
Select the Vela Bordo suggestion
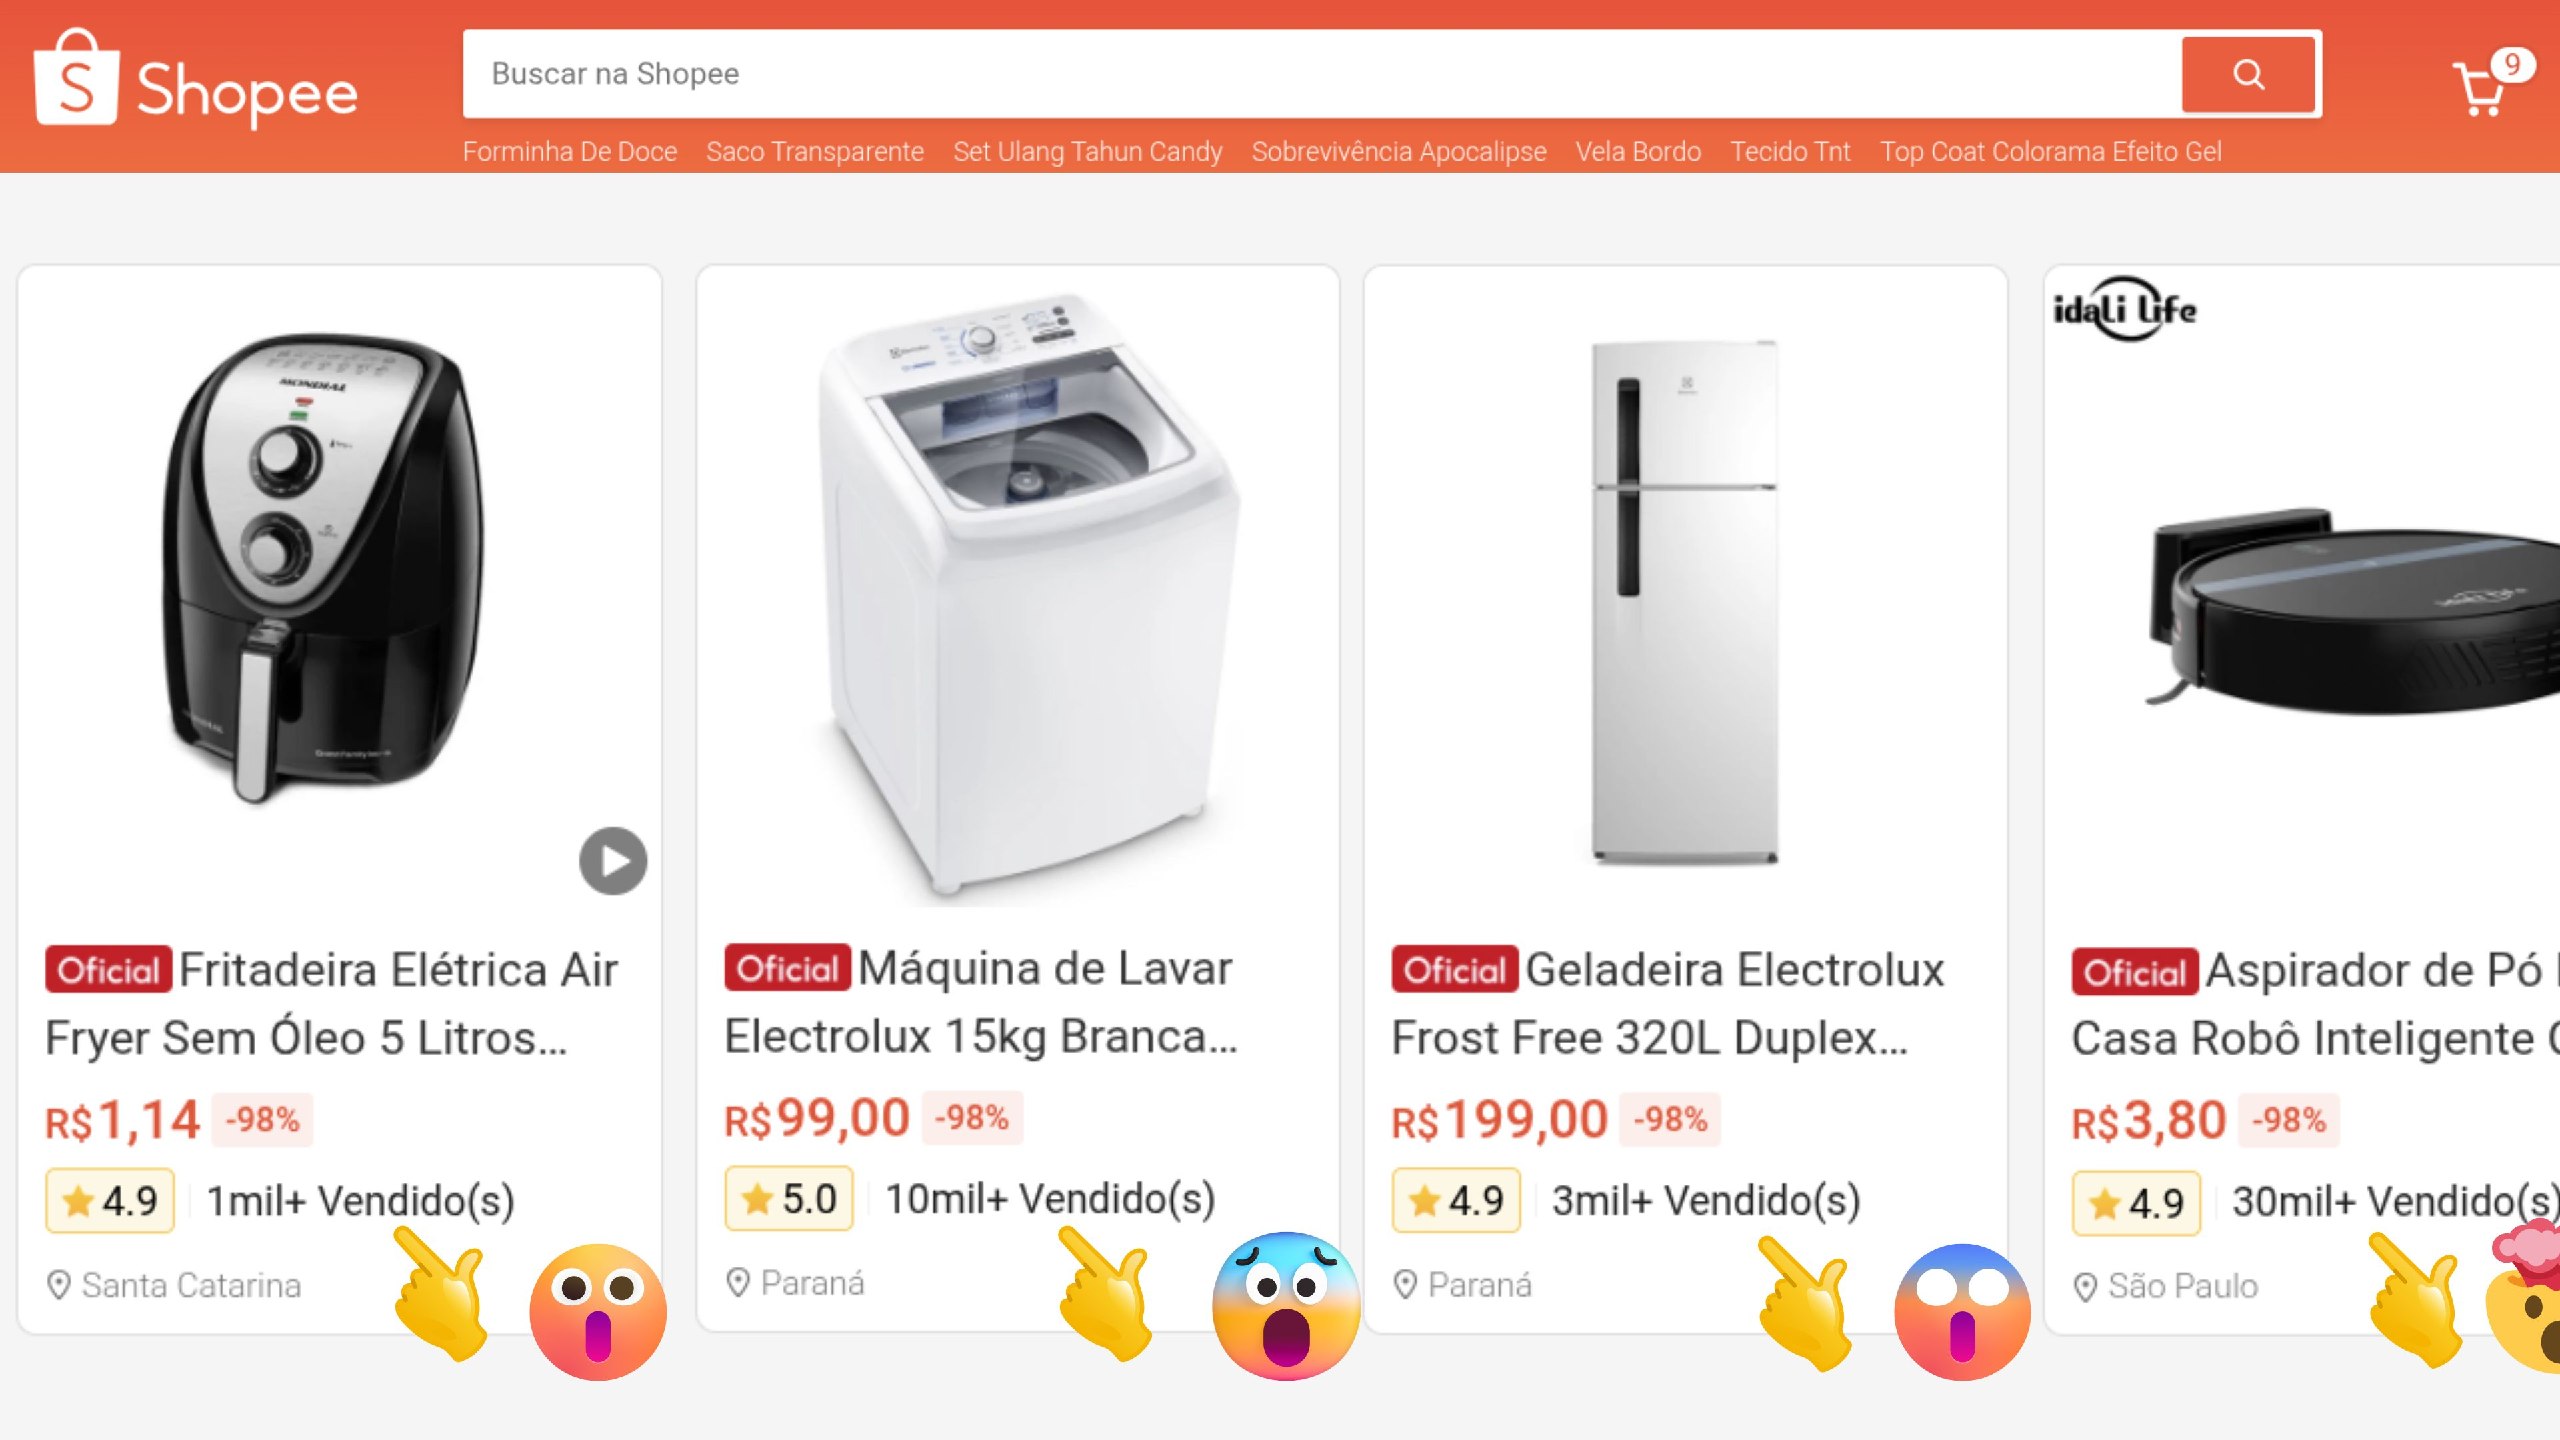1638,152
